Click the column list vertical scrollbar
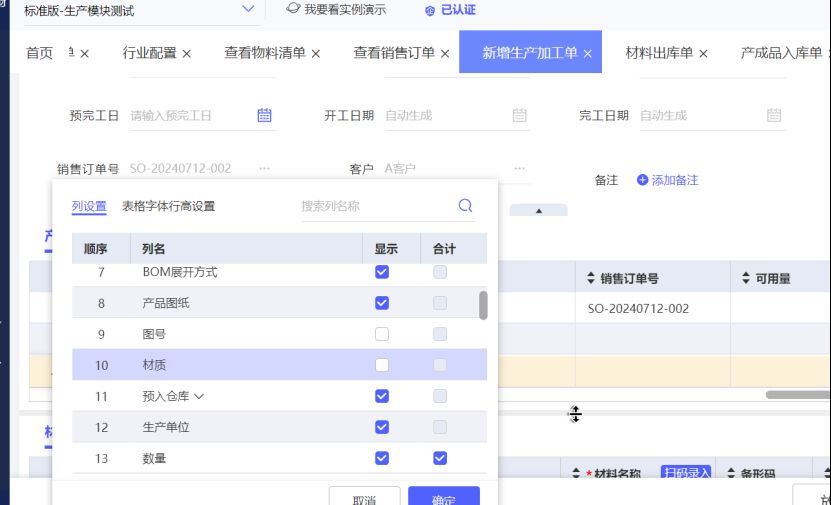The height and width of the screenshot is (505, 831). pyautogui.click(x=484, y=305)
